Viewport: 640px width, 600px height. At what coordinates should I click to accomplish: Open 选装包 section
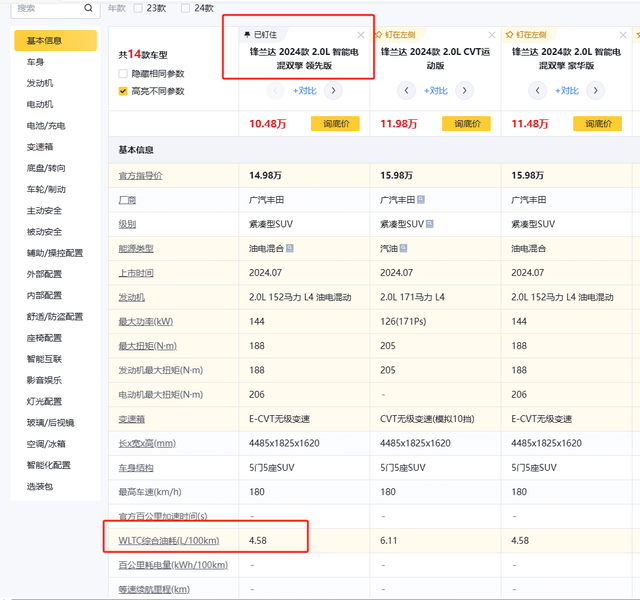coord(40,487)
